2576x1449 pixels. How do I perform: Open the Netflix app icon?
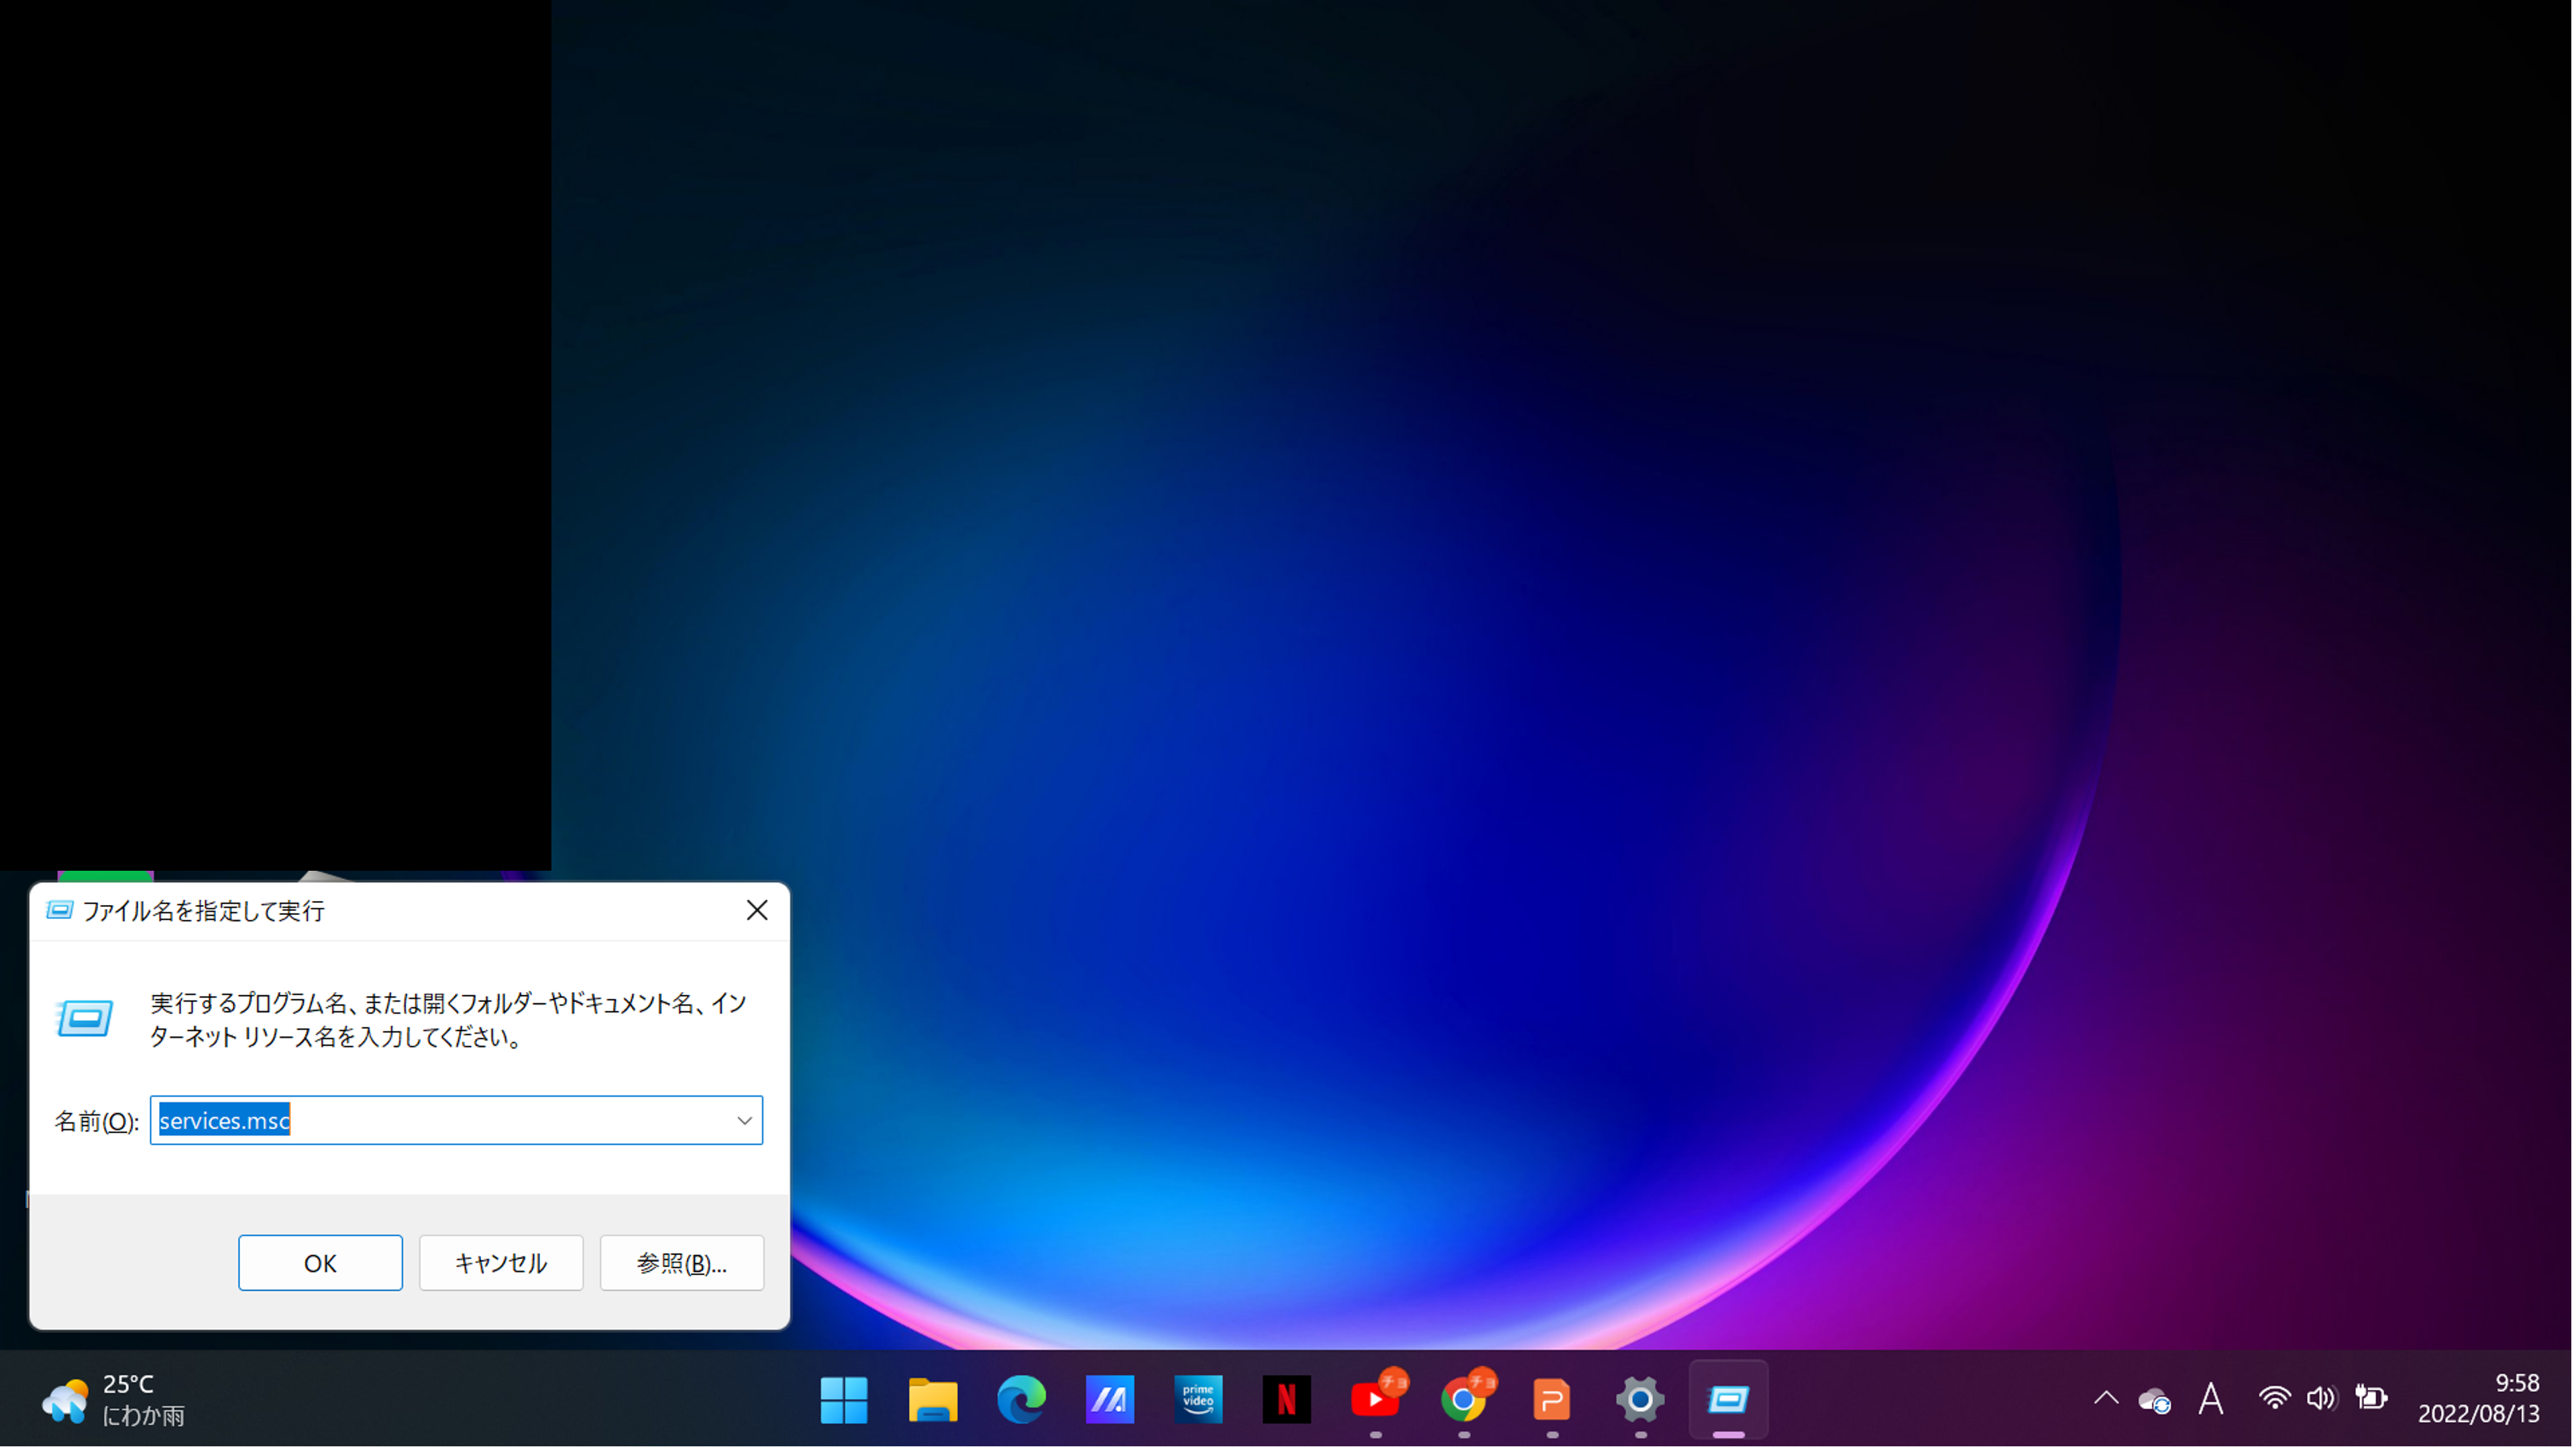(1286, 1400)
